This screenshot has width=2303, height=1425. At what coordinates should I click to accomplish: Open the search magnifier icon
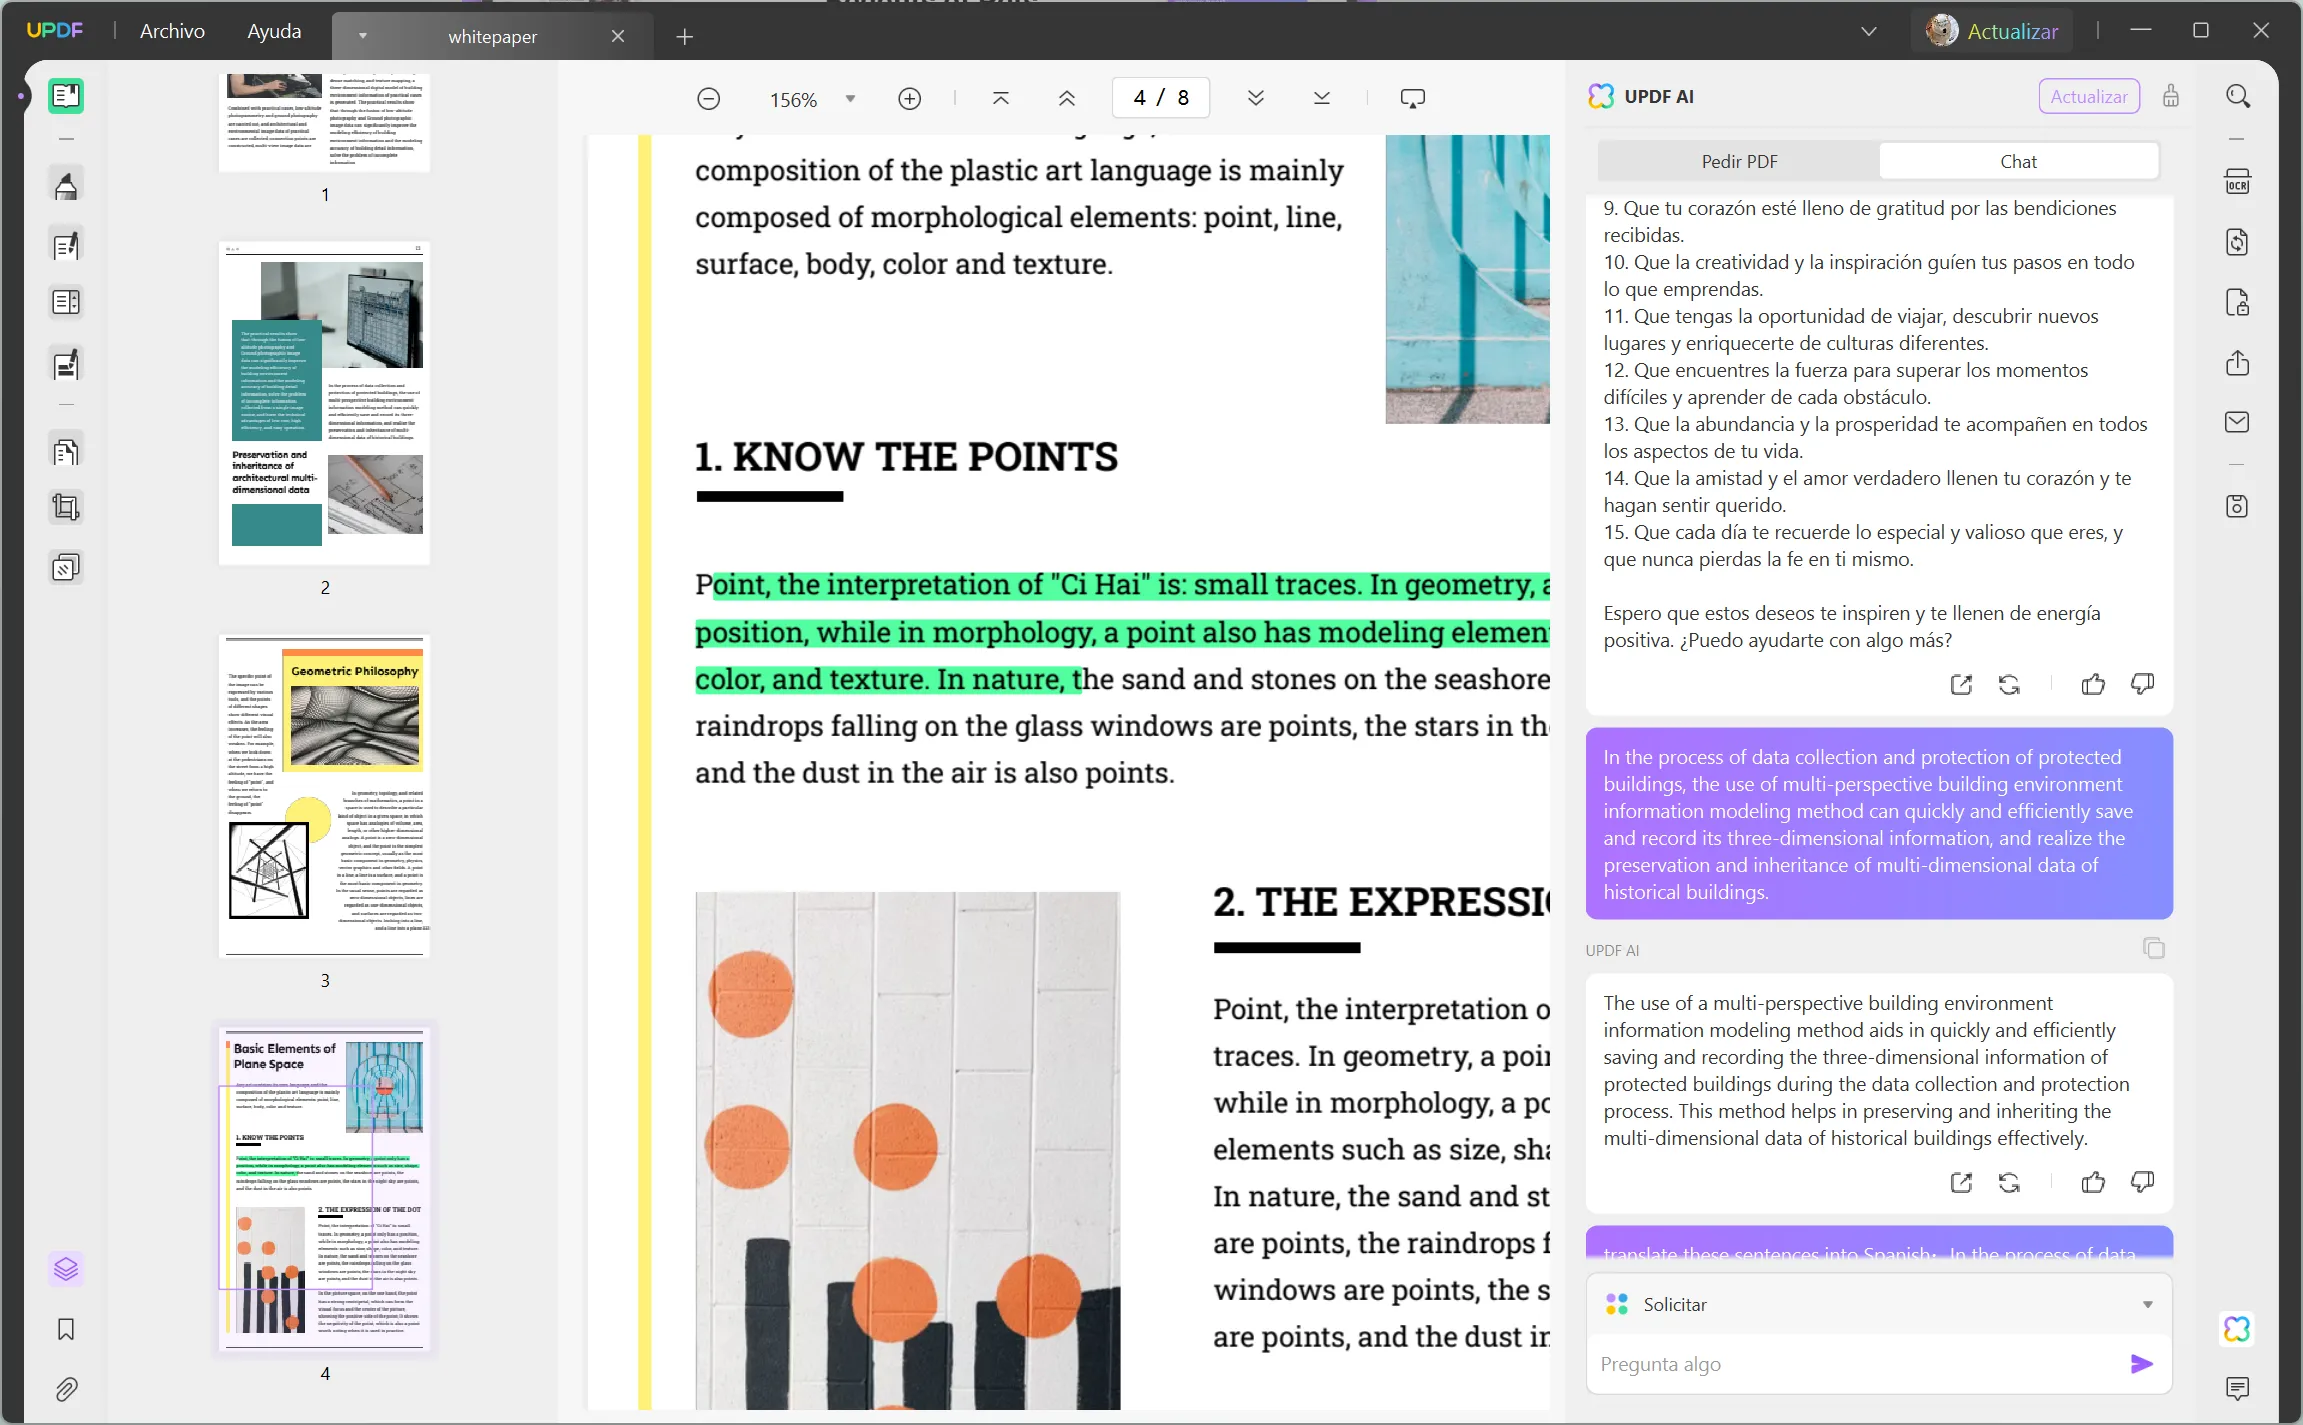(2238, 96)
